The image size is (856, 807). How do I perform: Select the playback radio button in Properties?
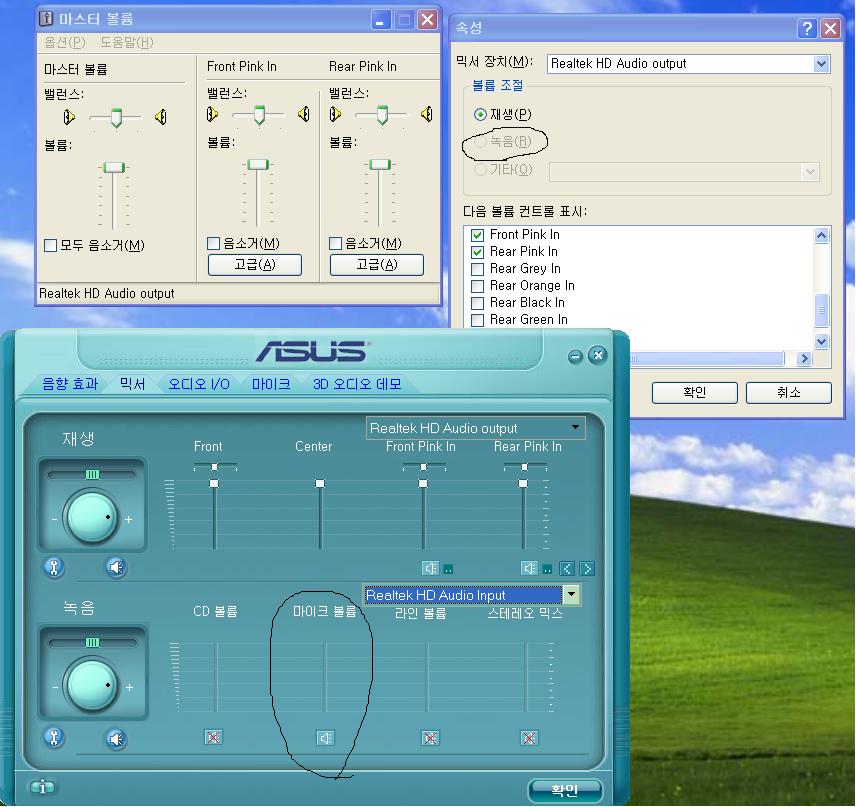click(480, 115)
